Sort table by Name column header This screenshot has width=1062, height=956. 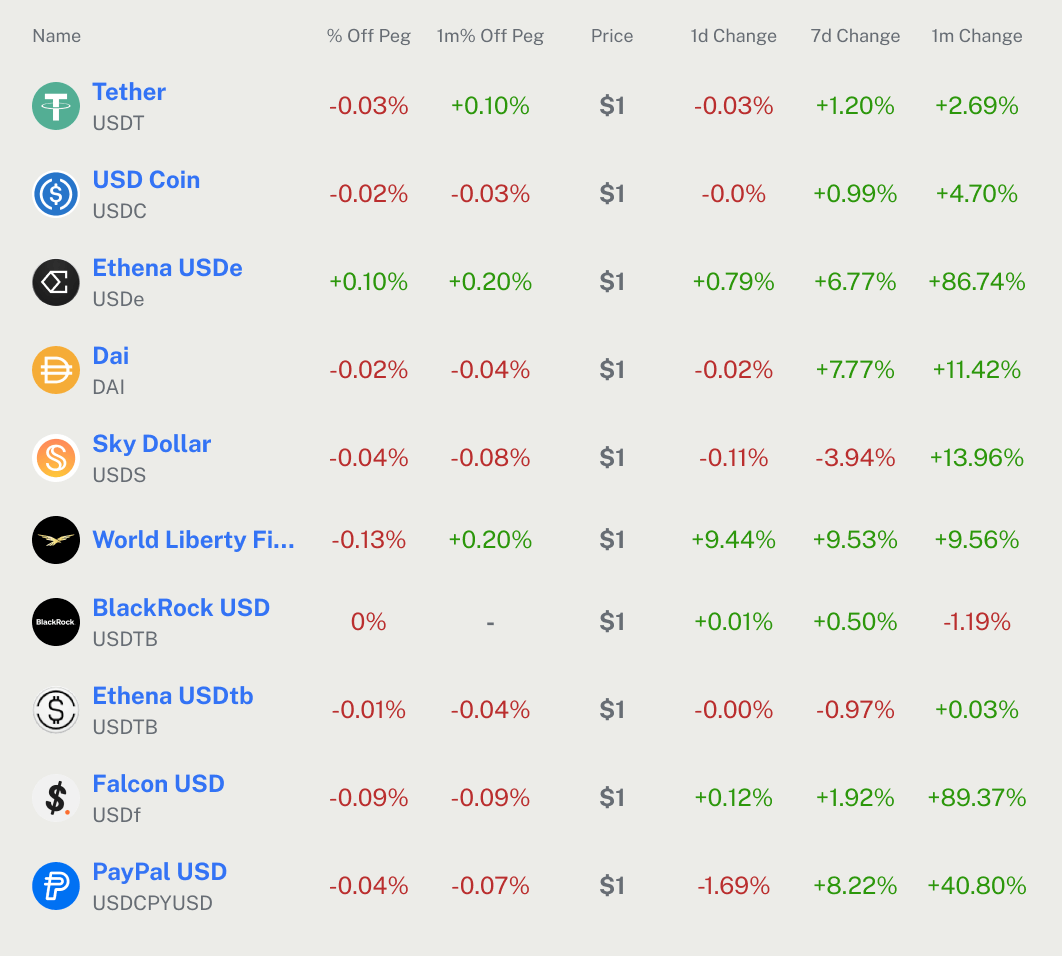[x=56, y=36]
